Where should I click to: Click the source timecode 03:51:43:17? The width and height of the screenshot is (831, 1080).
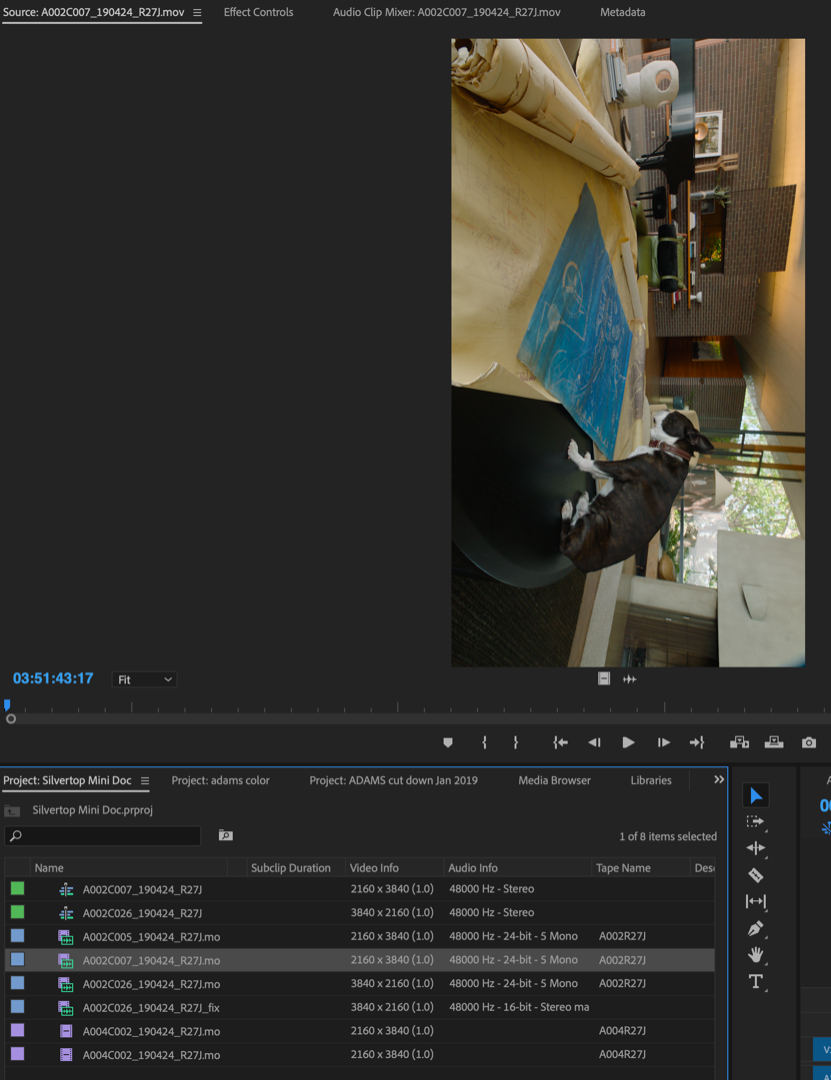(53, 678)
